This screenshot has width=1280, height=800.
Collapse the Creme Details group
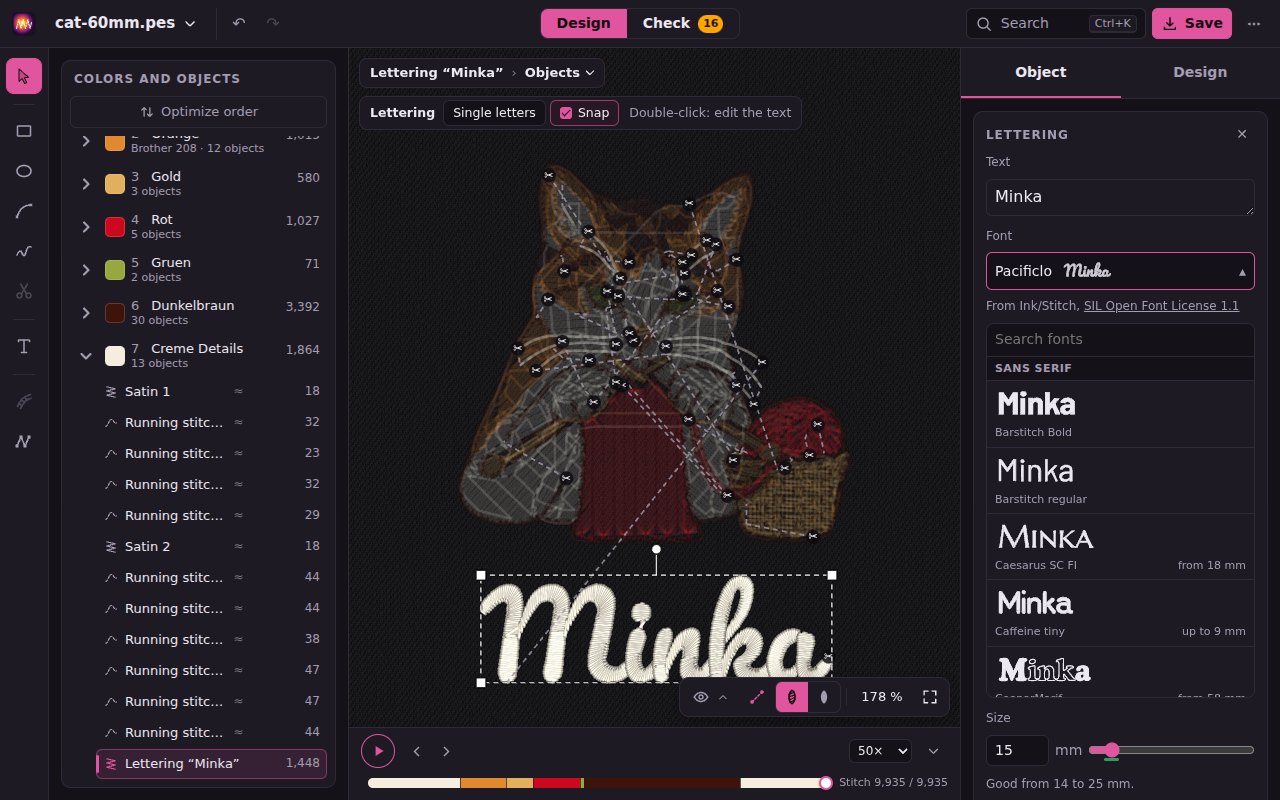(86, 356)
